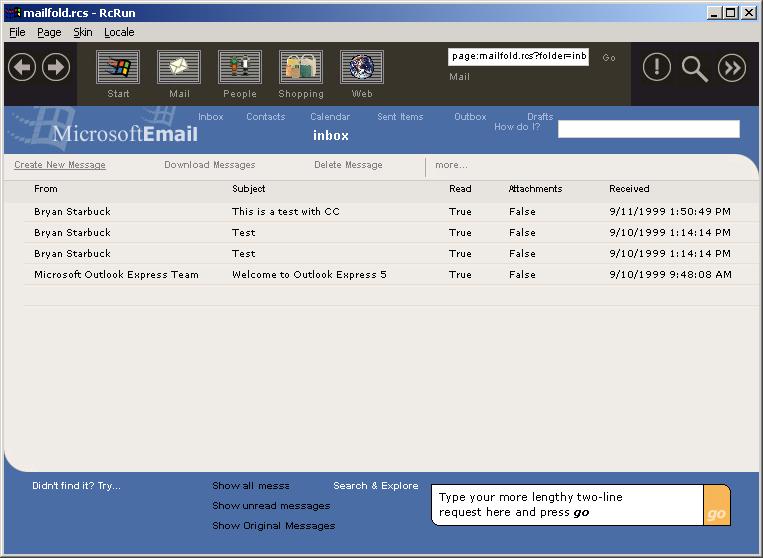Click the back arrow navigation icon
Screen dimensions: 763x558
[22, 67]
